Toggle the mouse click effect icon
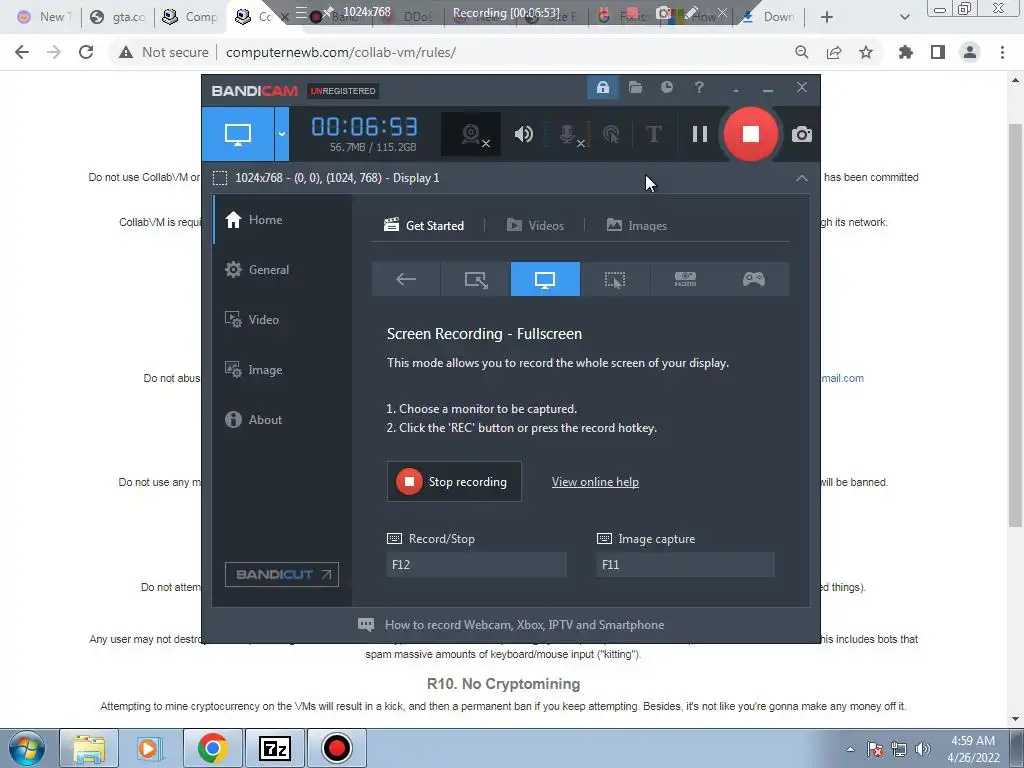1024x768 pixels. pos(611,135)
